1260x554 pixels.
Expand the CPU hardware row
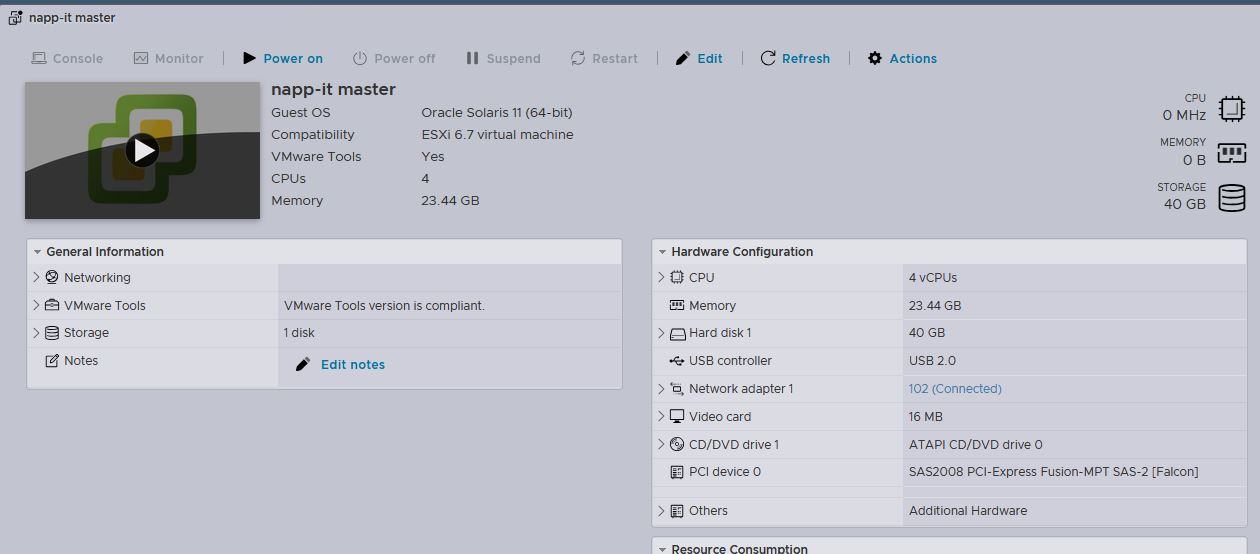point(661,277)
